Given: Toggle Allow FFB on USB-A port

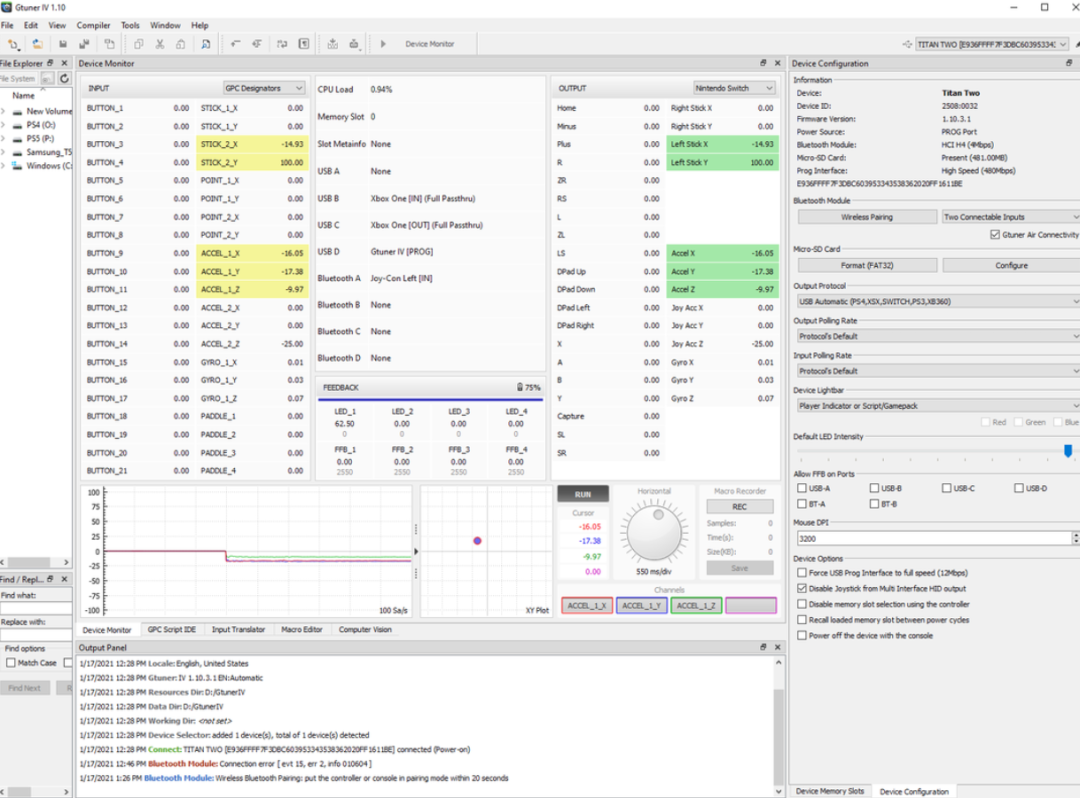Looking at the screenshot, I should (x=802, y=488).
